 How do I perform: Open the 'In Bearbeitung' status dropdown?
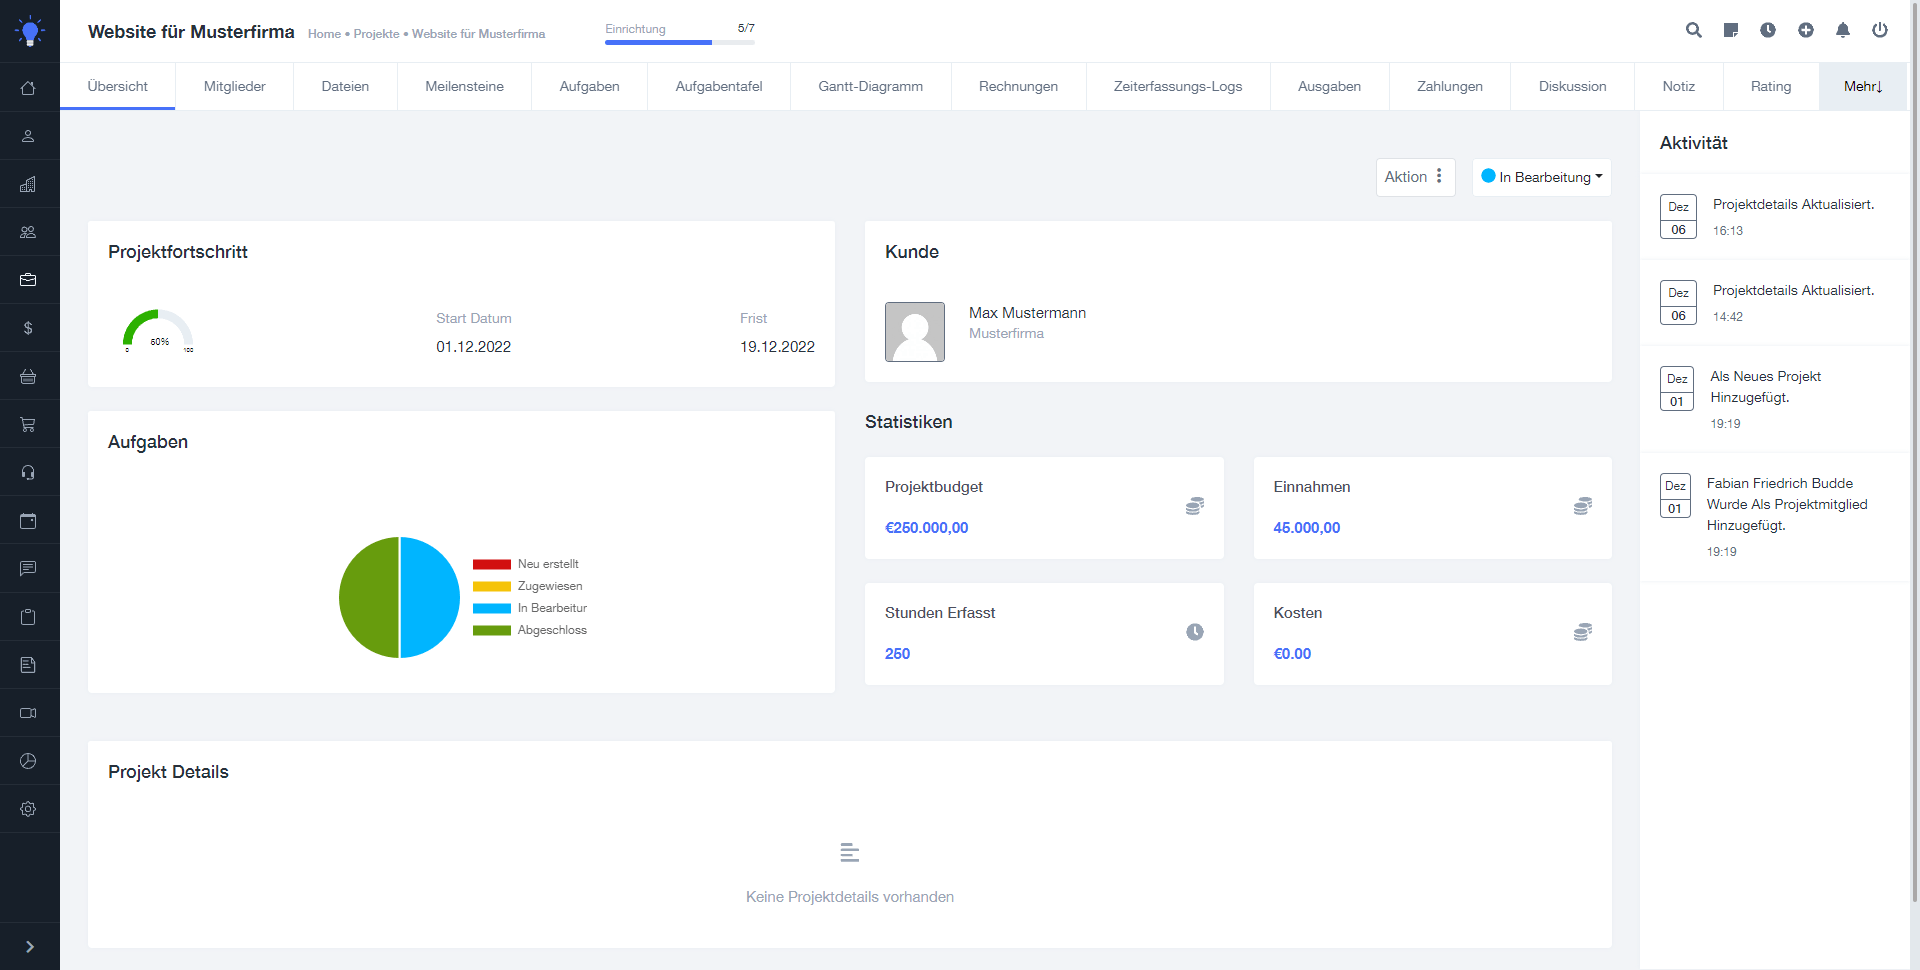tap(1541, 177)
